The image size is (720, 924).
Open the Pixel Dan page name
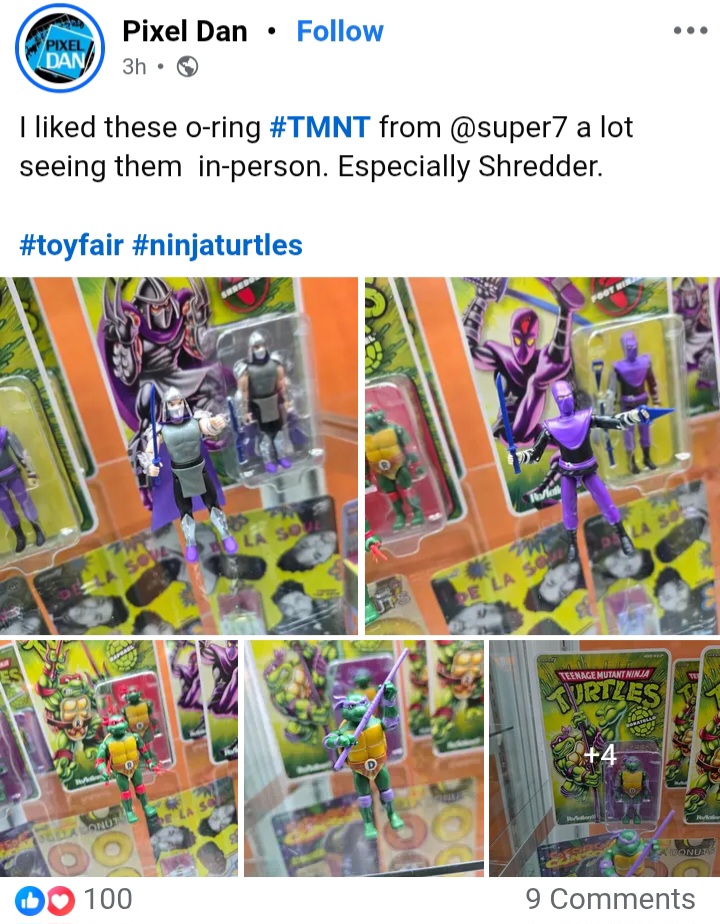coord(184,31)
